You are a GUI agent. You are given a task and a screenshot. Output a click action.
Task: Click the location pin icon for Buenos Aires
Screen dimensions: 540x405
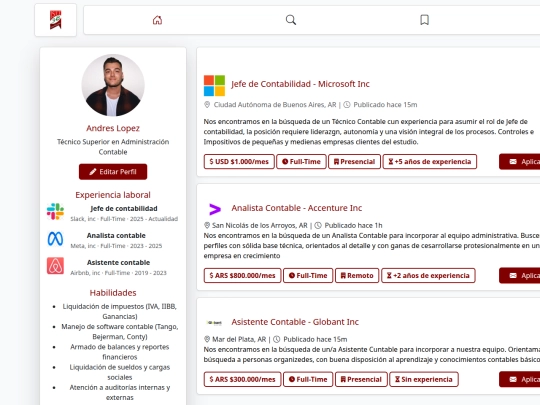pos(207,105)
